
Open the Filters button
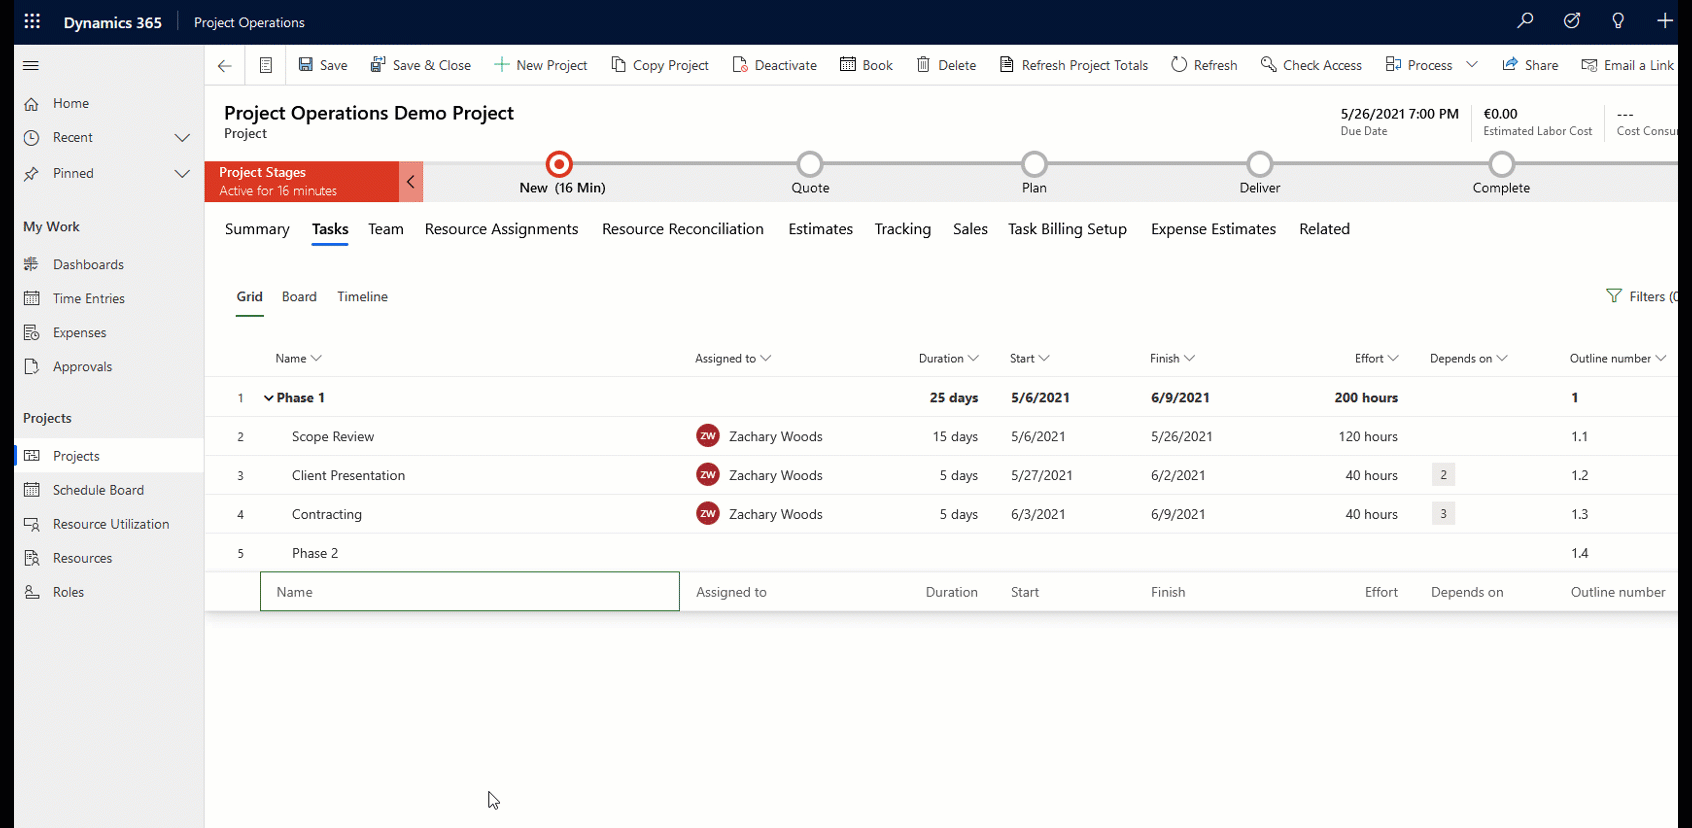tap(1640, 297)
